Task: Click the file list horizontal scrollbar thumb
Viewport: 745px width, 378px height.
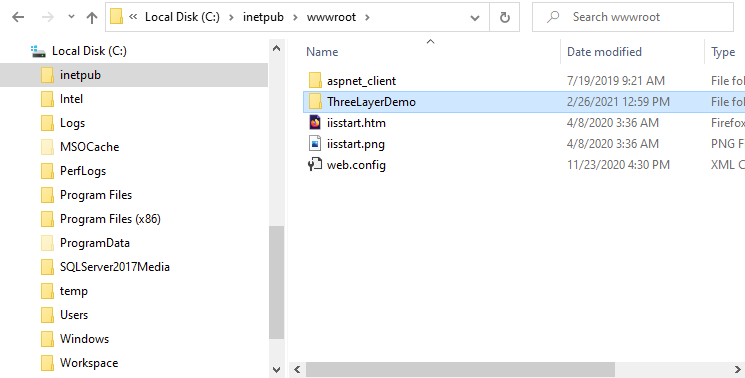Action: click(x=460, y=369)
